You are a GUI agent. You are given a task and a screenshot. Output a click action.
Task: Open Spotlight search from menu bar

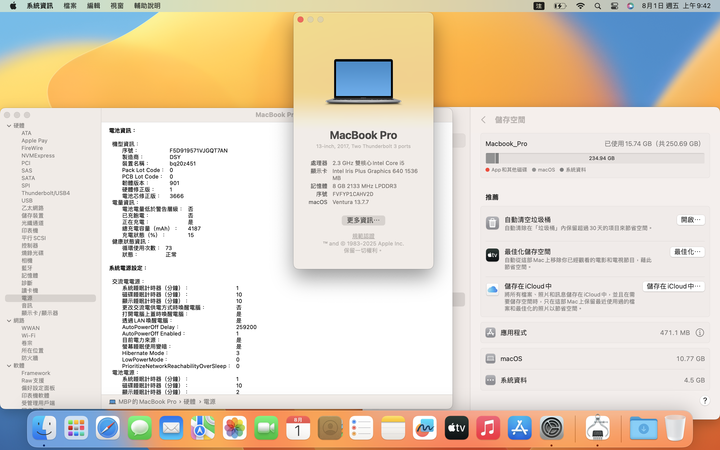tap(597, 6)
